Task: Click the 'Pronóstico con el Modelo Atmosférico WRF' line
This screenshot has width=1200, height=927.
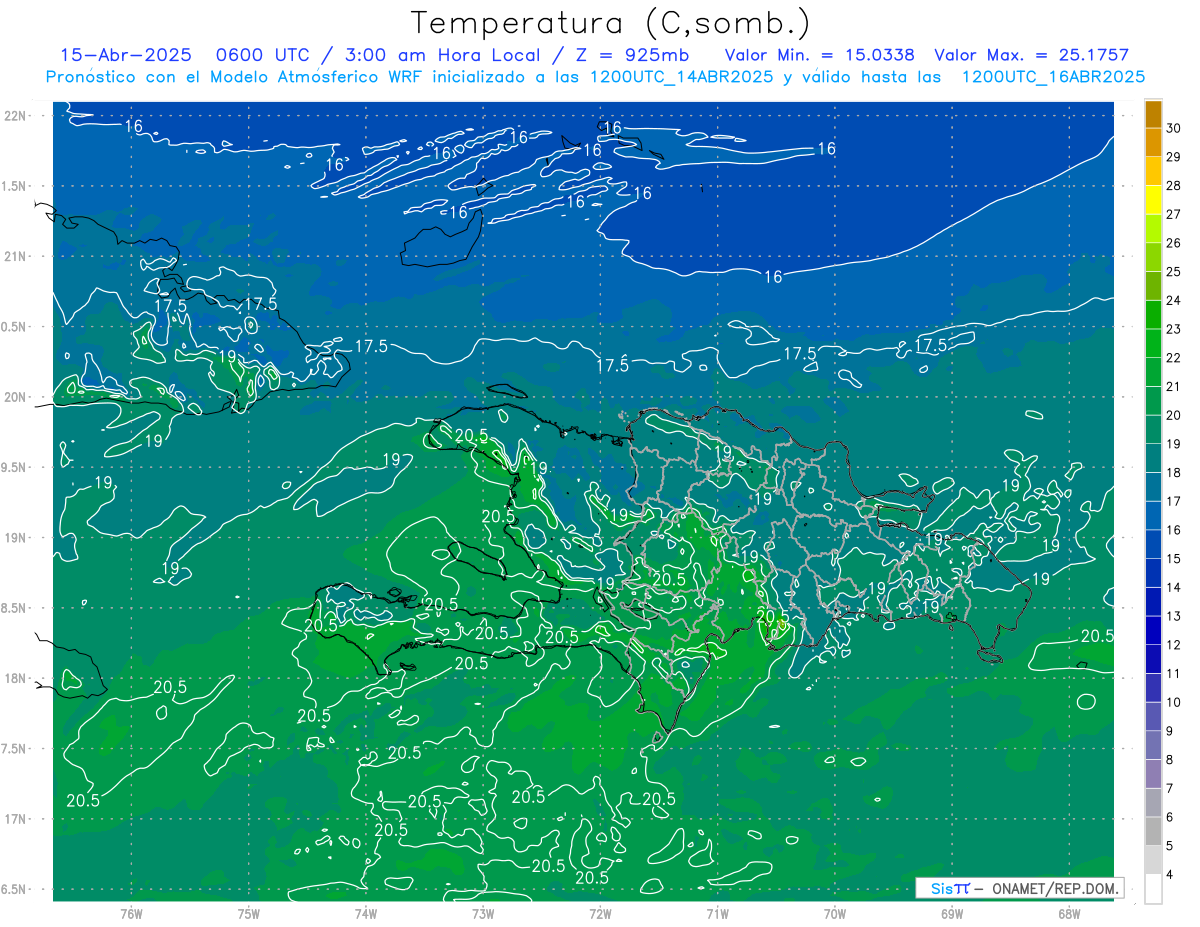Action: pyautogui.click(x=596, y=77)
